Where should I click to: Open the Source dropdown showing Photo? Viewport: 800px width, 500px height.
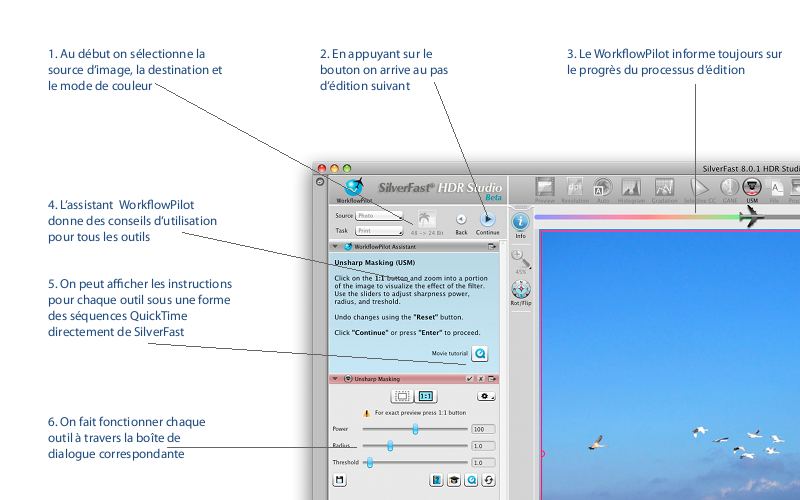click(x=379, y=215)
